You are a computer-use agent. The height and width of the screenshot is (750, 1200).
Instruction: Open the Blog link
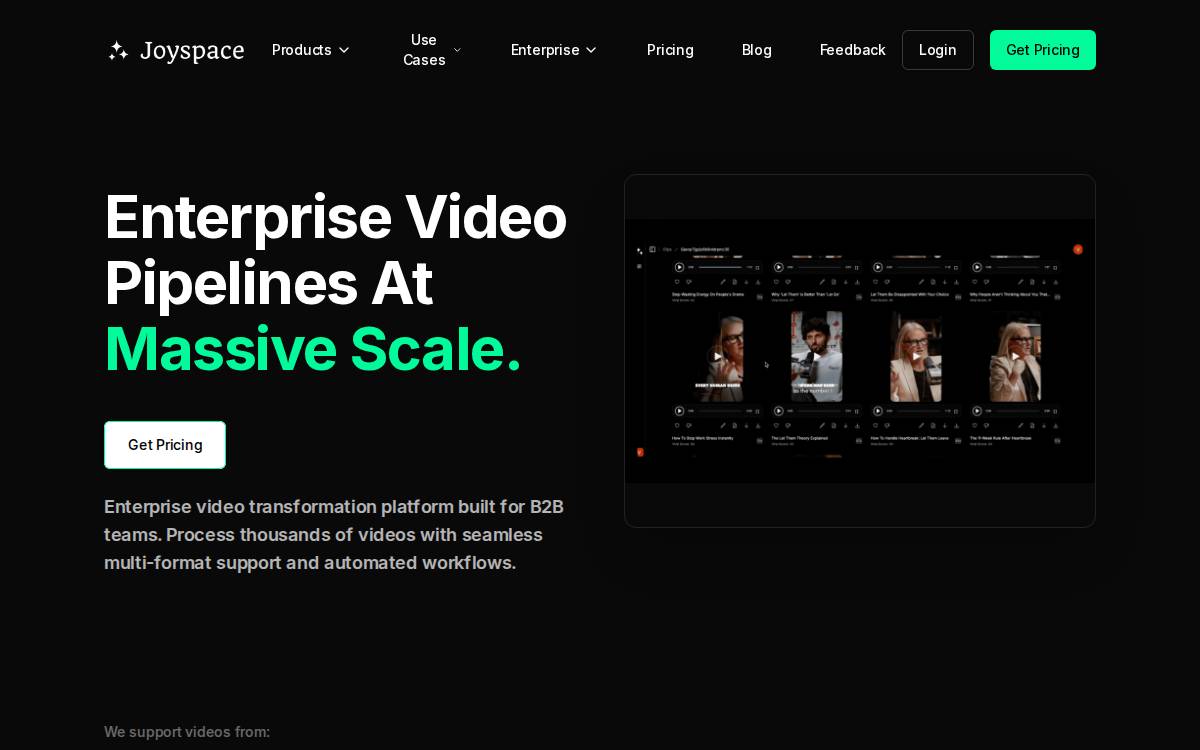coord(757,50)
